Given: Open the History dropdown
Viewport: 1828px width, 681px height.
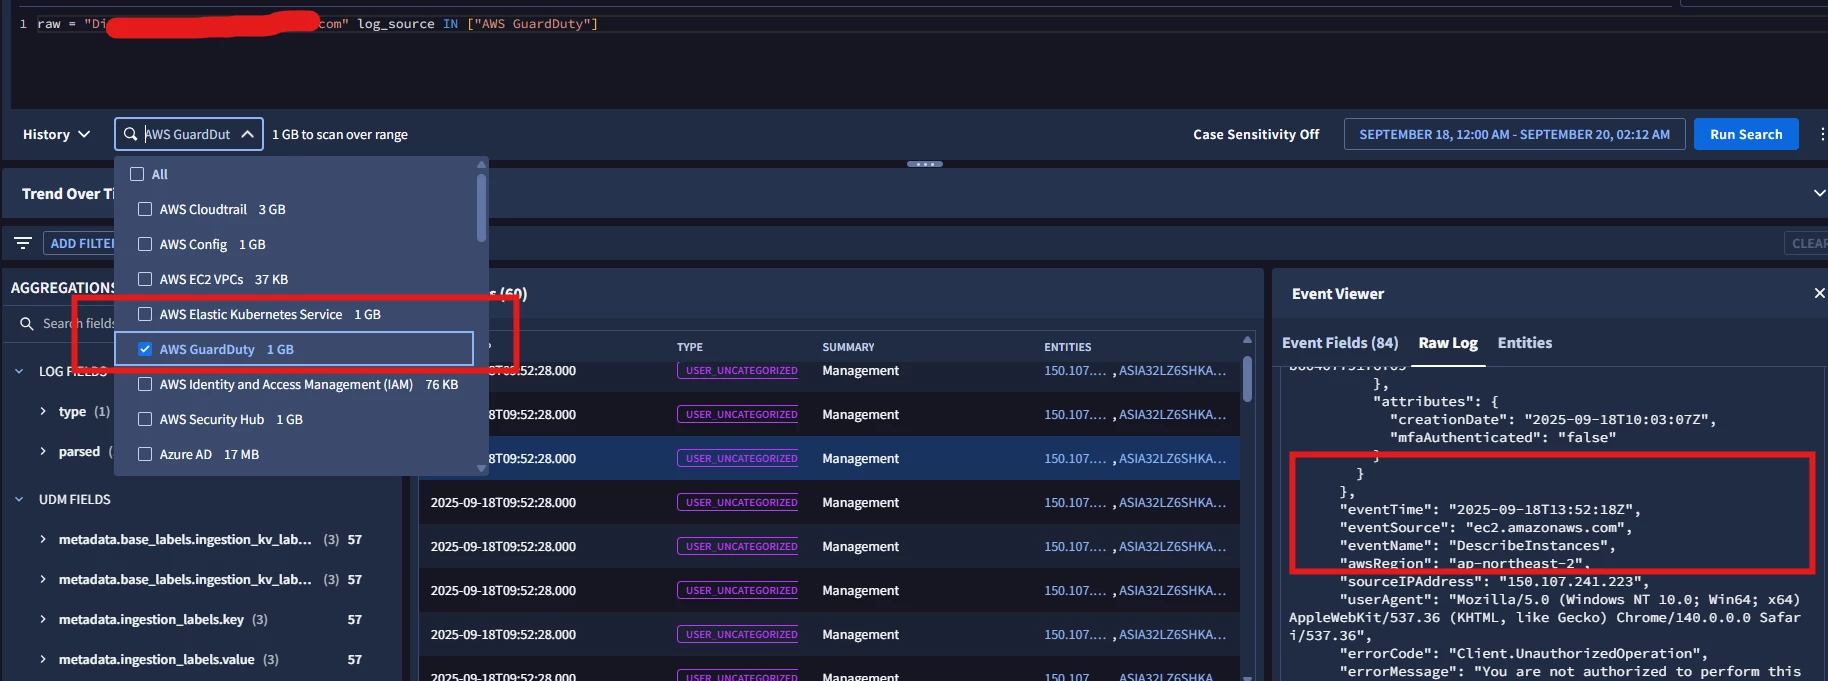Looking at the screenshot, I should click(56, 134).
